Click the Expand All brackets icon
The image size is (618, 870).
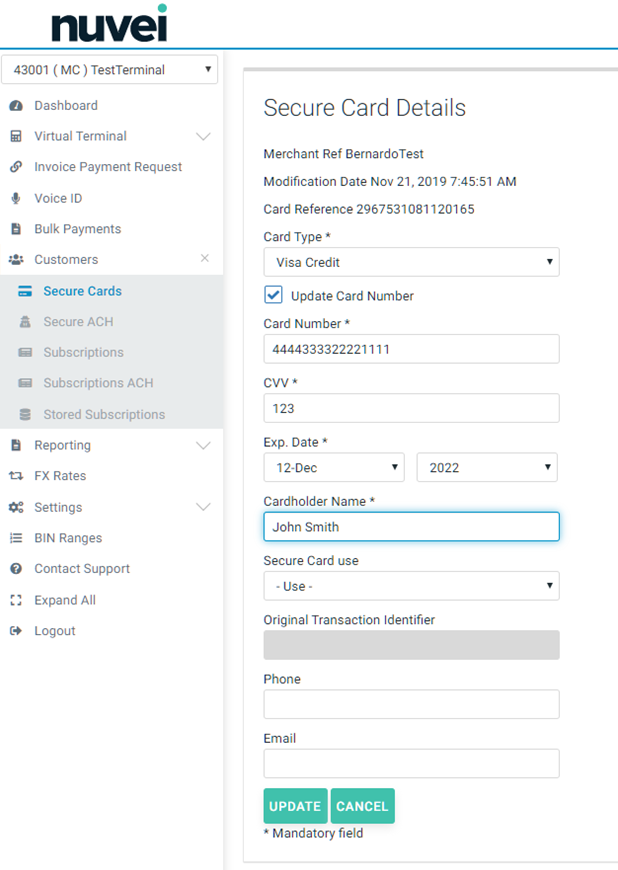(x=16, y=600)
